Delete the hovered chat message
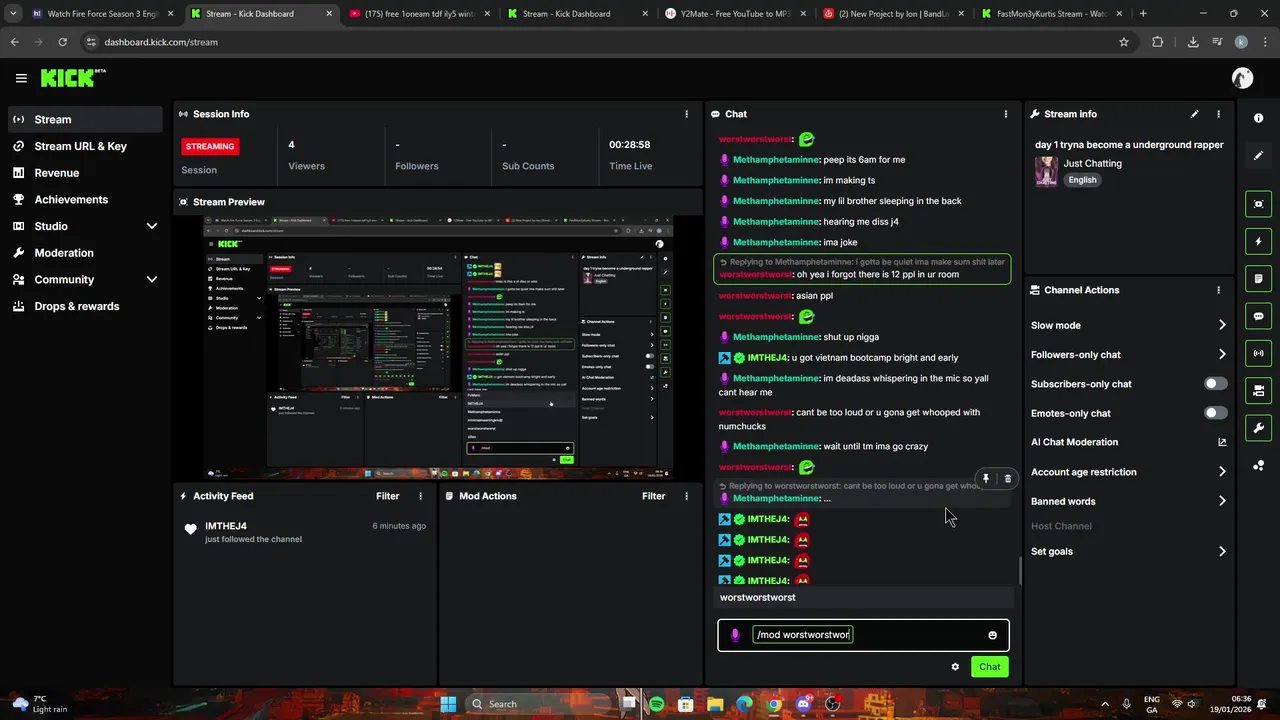 tap(1007, 479)
